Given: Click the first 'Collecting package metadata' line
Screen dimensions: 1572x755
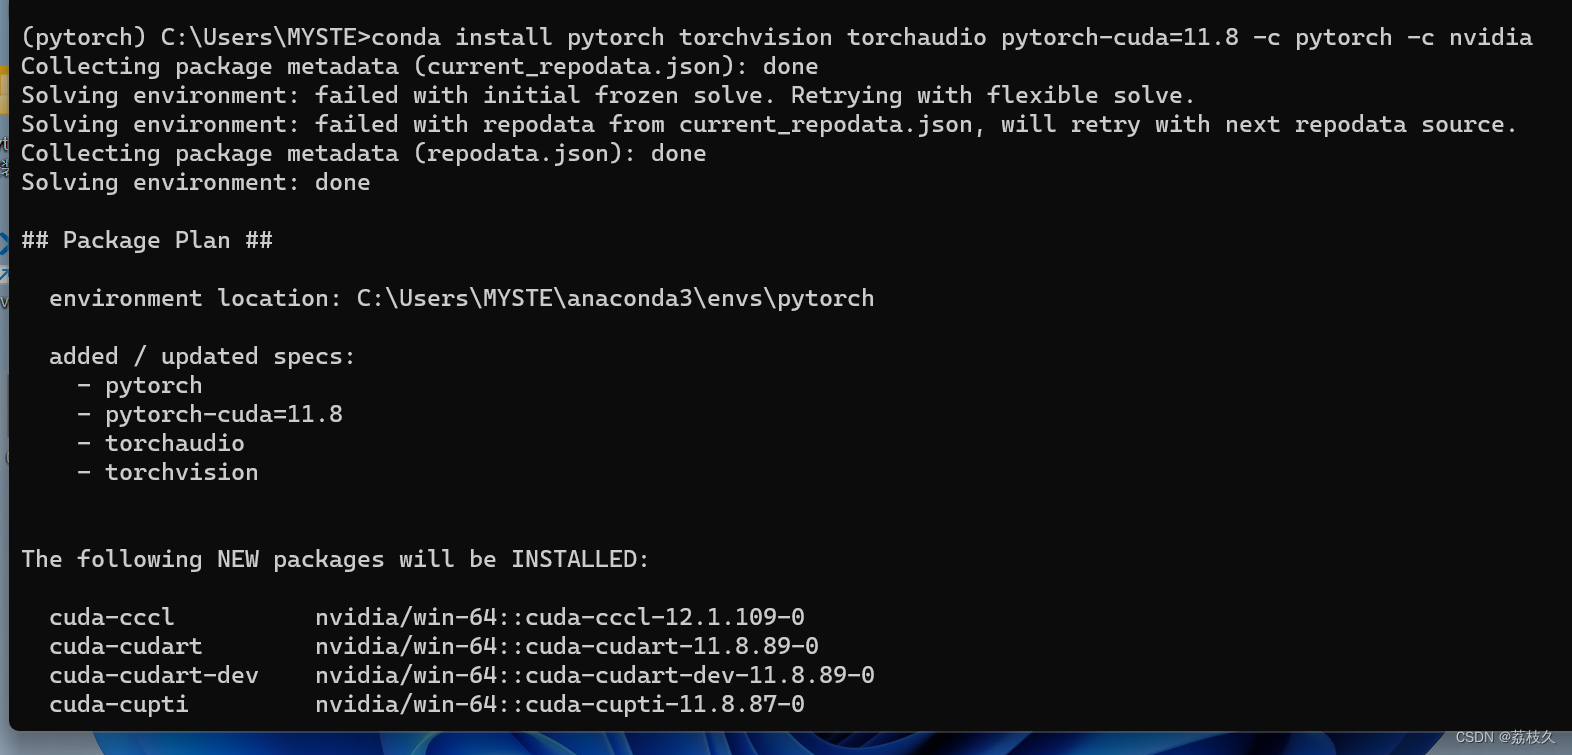Looking at the screenshot, I should pos(419,67).
